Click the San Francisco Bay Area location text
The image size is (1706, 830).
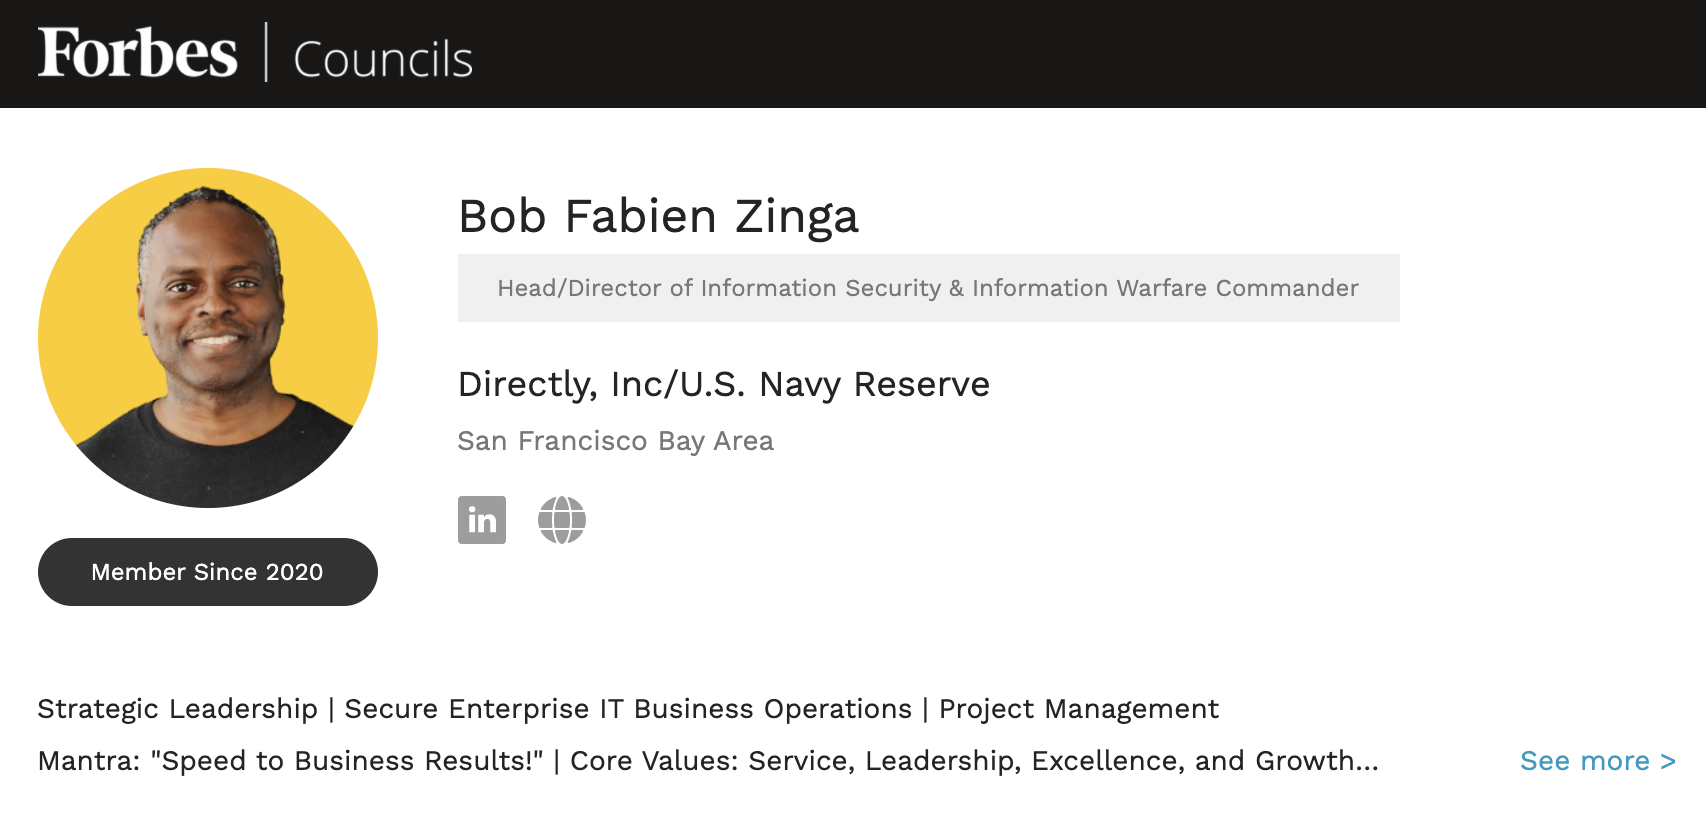tap(616, 441)
